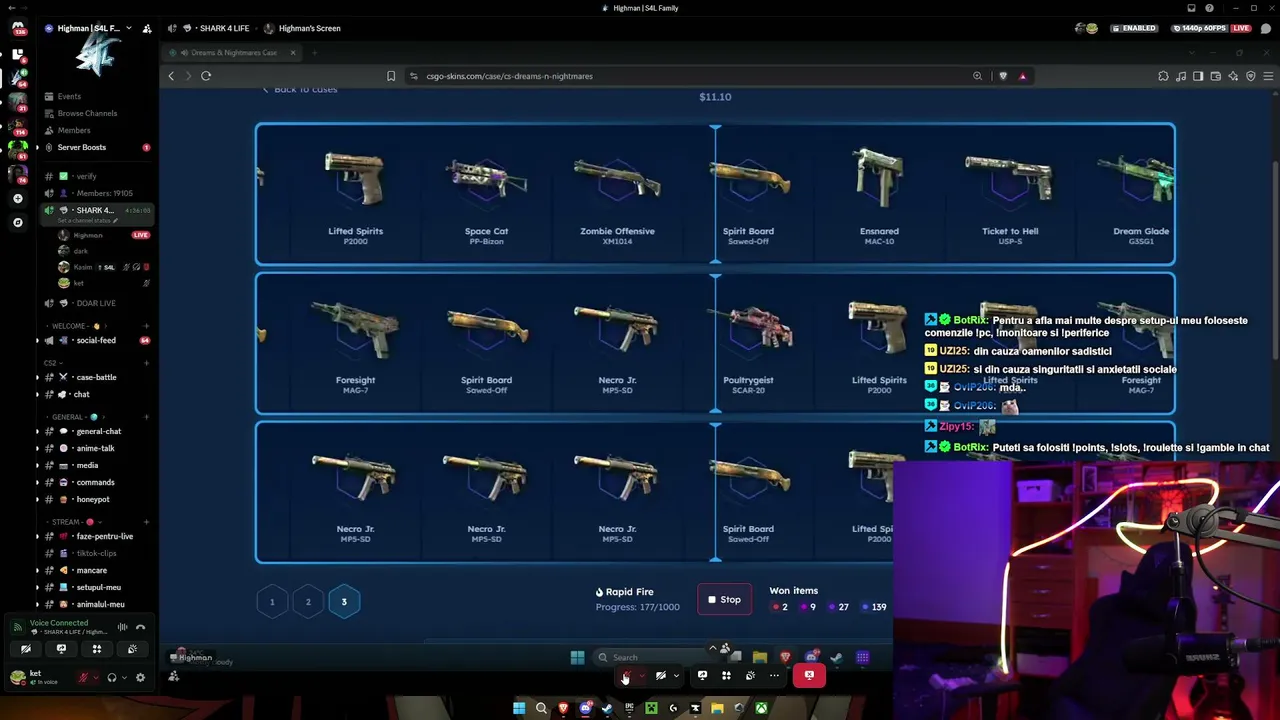This screenshot has height=720, width=1280.
Task: Select case count option 1
Action: [x=272, y=602]
